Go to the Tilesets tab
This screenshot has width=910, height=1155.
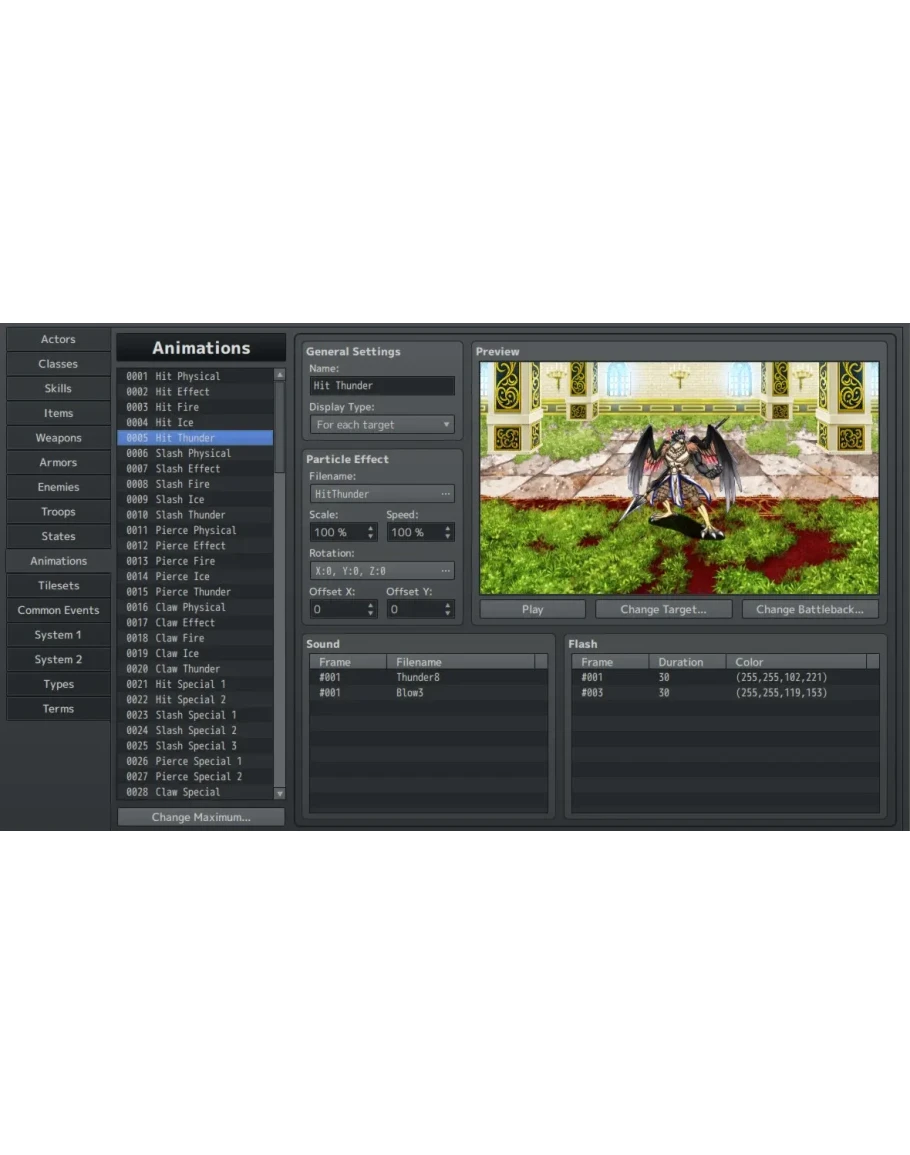pos(58,586)
